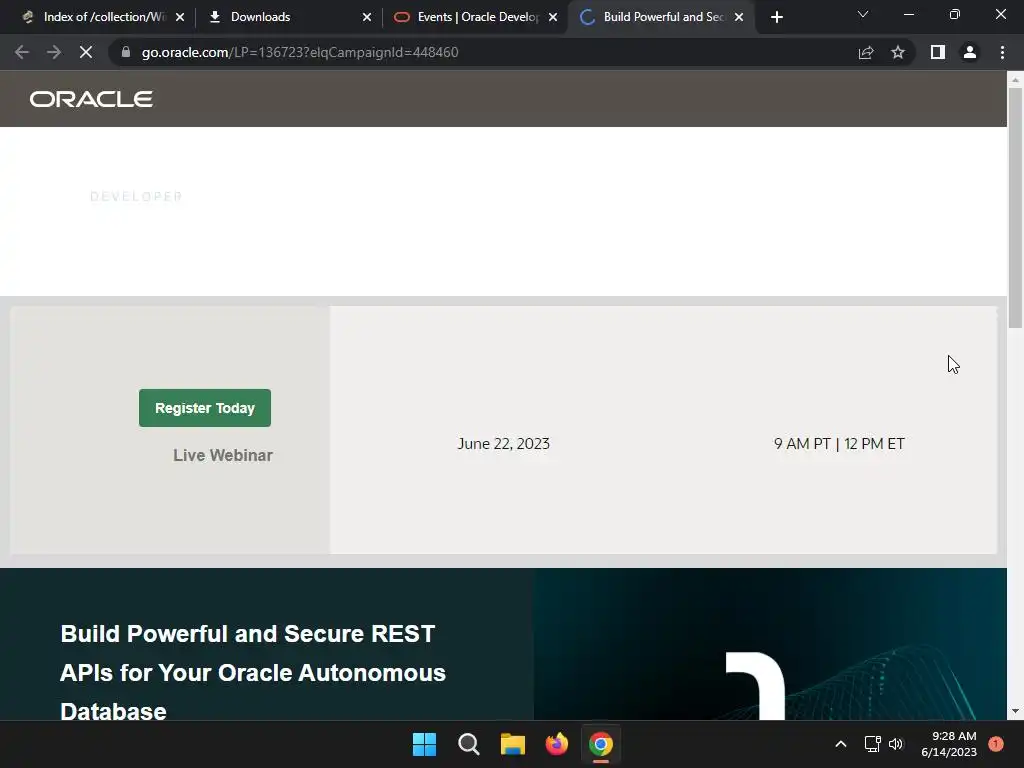Show hidden tray icons chevron

click(x=841, y=744)
